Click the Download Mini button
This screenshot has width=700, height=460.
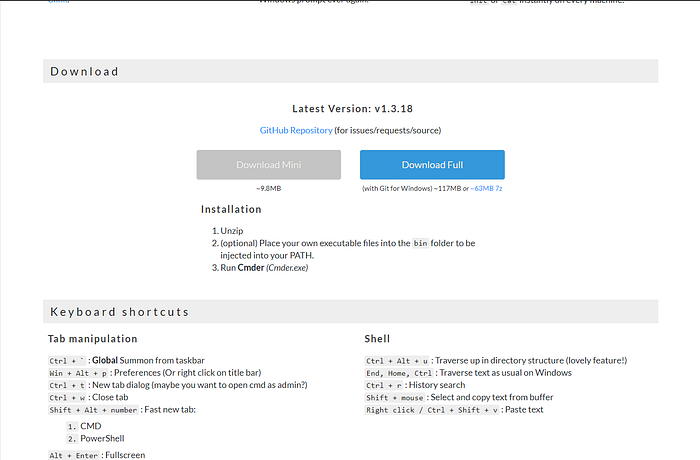(x=269, y=165)
